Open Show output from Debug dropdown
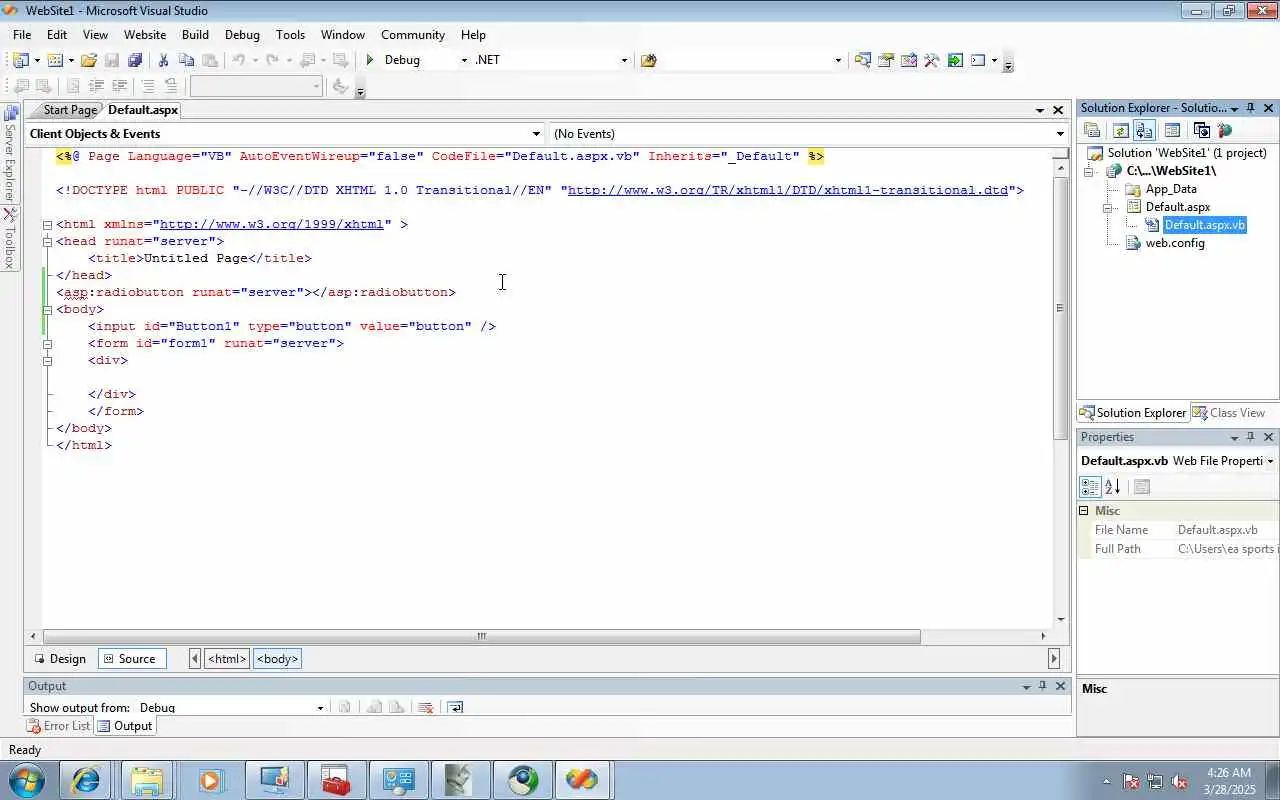1280x800 pixels. (x=320, y=707)
